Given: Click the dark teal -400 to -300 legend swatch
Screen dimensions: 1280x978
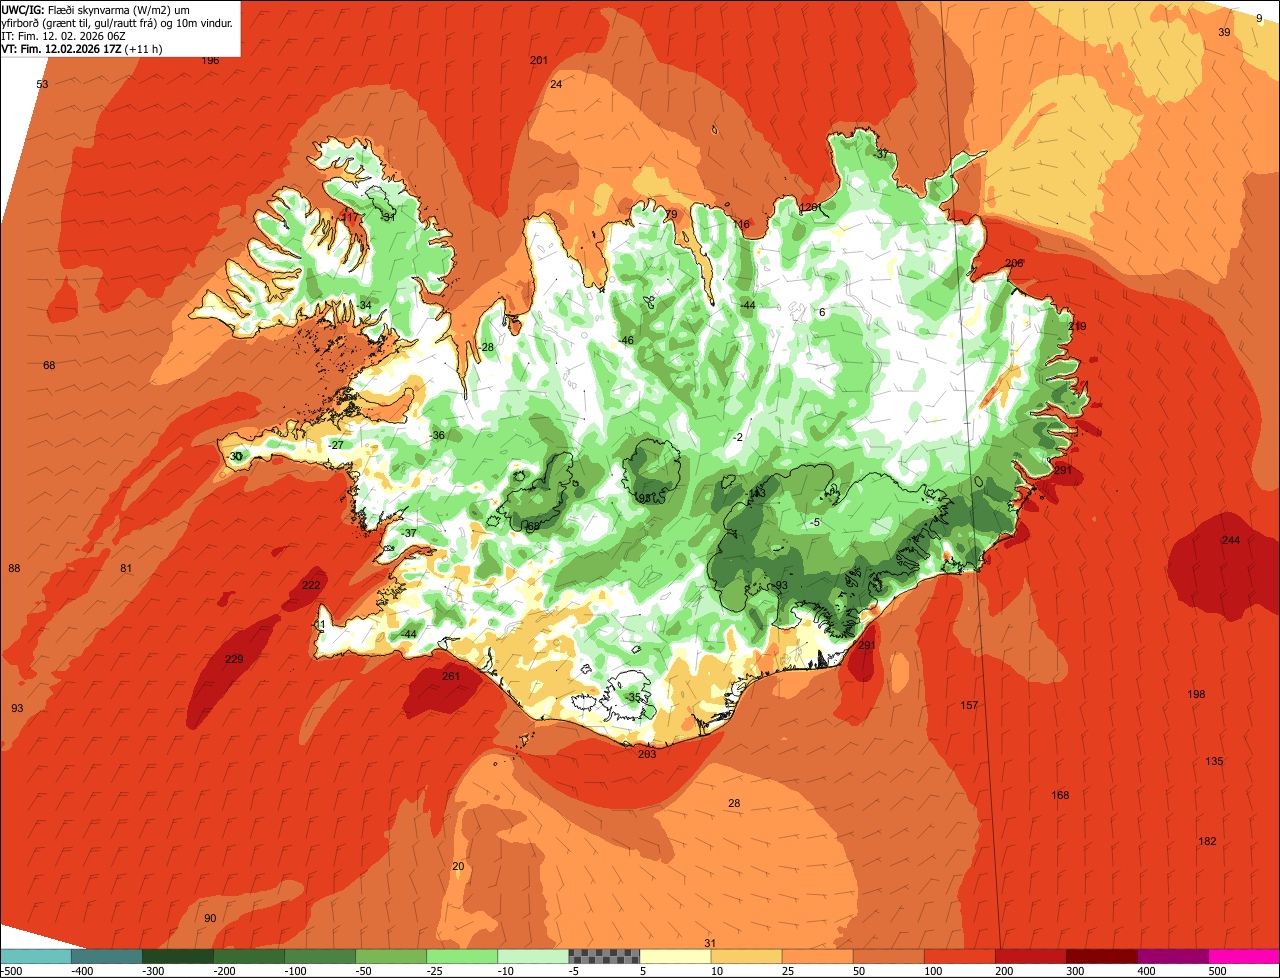Looking at the screenshot, I should pos(107,956).
